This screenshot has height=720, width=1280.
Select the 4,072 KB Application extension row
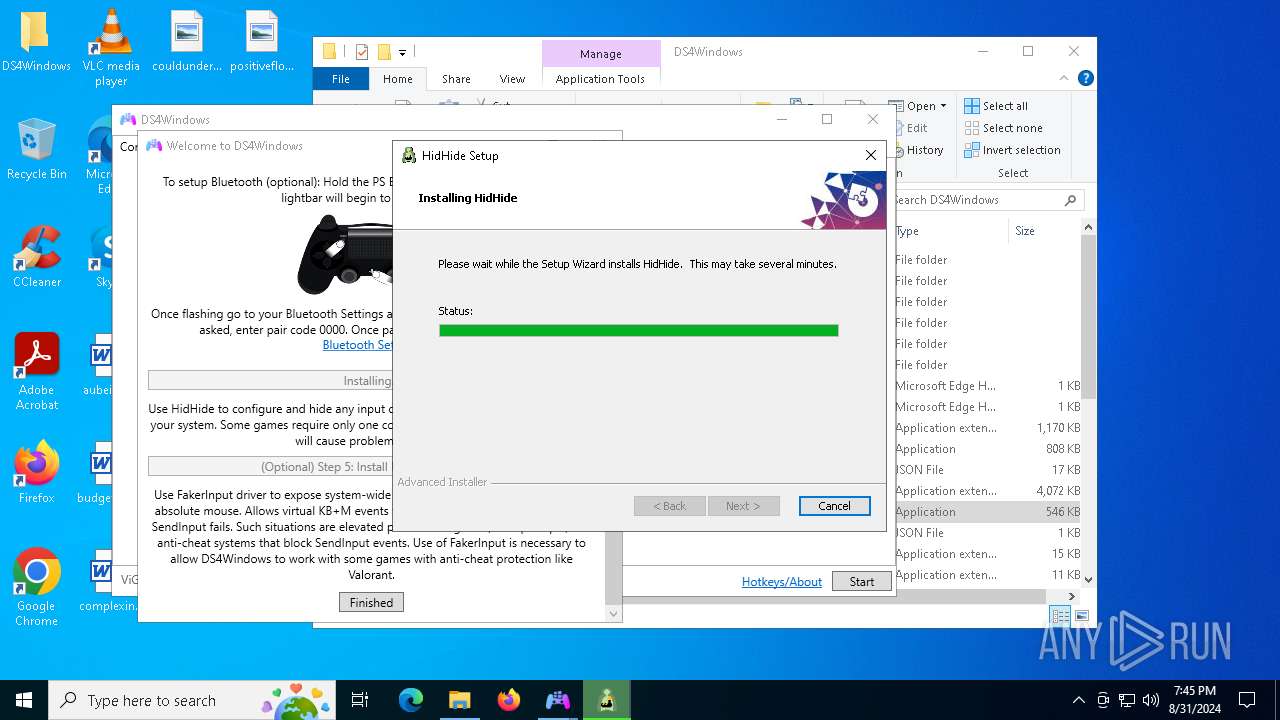coord(988,491)
